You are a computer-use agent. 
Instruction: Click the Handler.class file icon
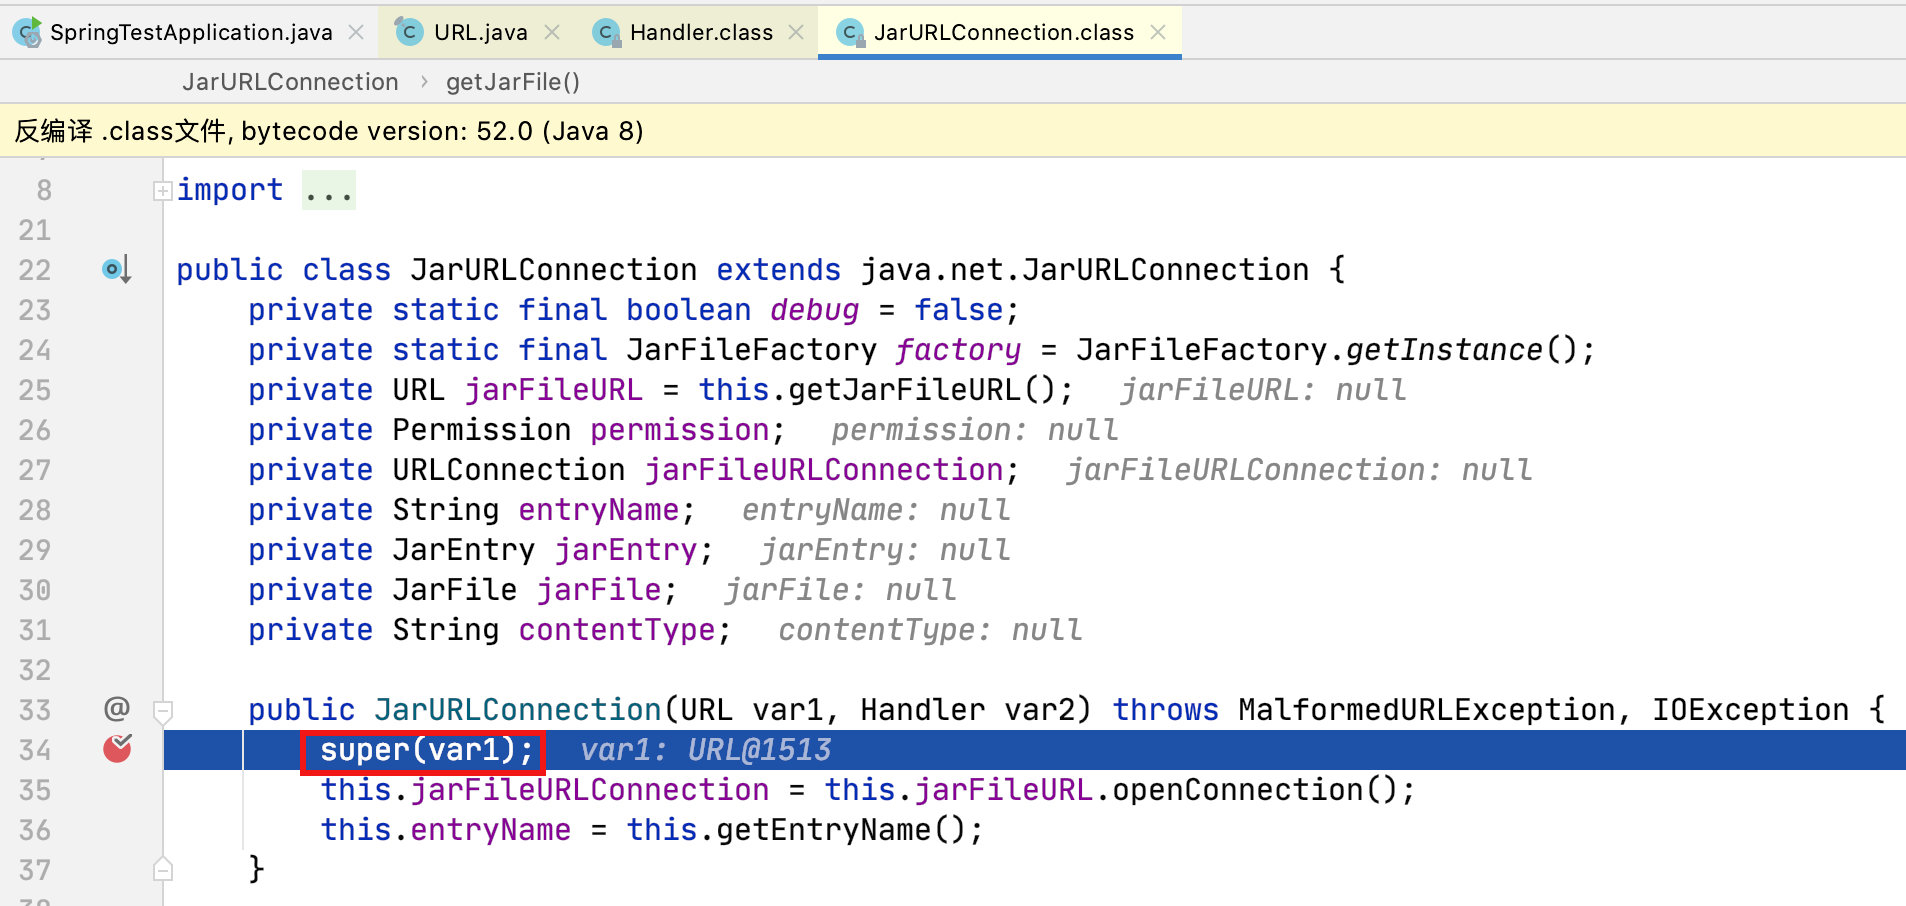(605, 32)
